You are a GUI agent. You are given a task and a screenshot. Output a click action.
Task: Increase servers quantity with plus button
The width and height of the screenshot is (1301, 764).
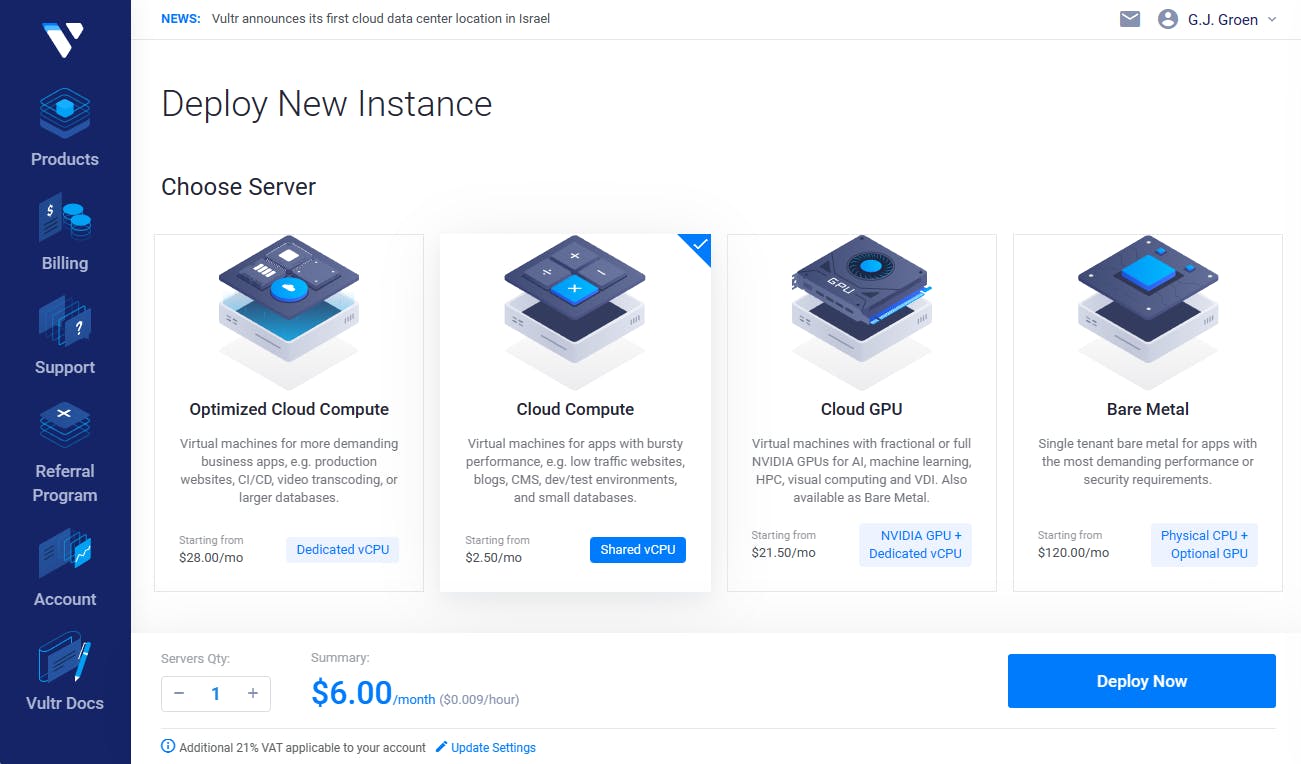point(253,693)
